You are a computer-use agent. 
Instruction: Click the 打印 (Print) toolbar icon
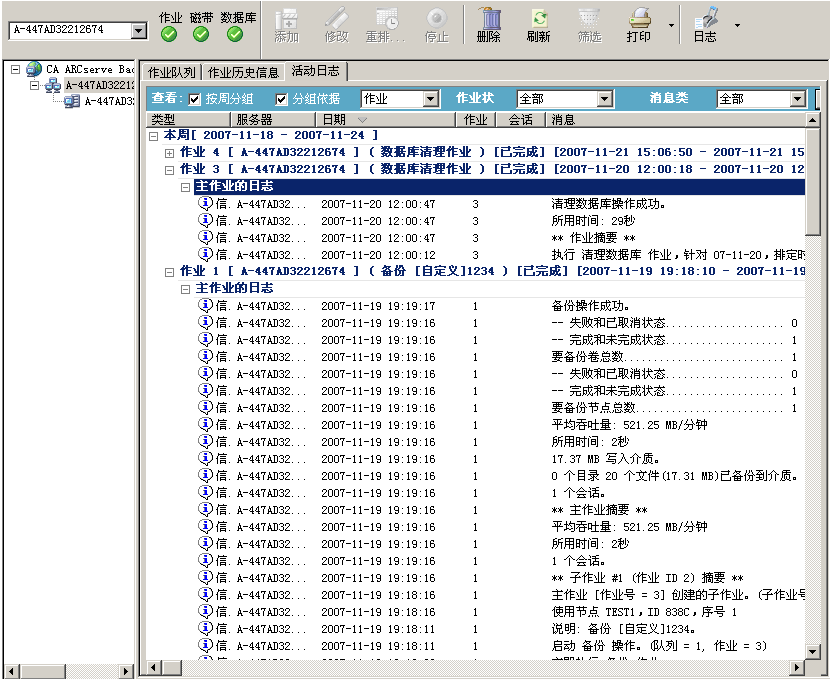point(640,25)
